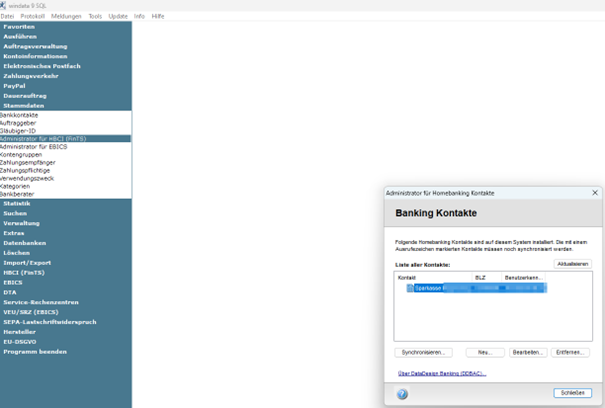Select Gläubiger-ID entry
The height and width of the screenshot is (408, 605).
click(x=66, y=131)
